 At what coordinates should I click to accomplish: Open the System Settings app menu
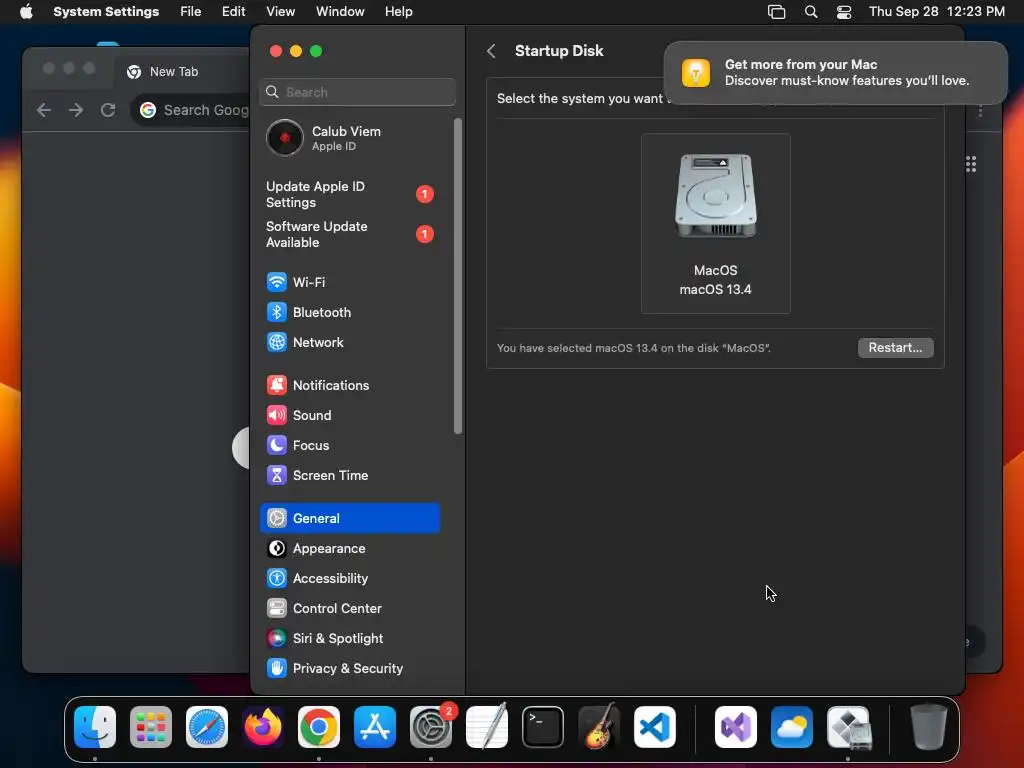[x=106, y=12]
